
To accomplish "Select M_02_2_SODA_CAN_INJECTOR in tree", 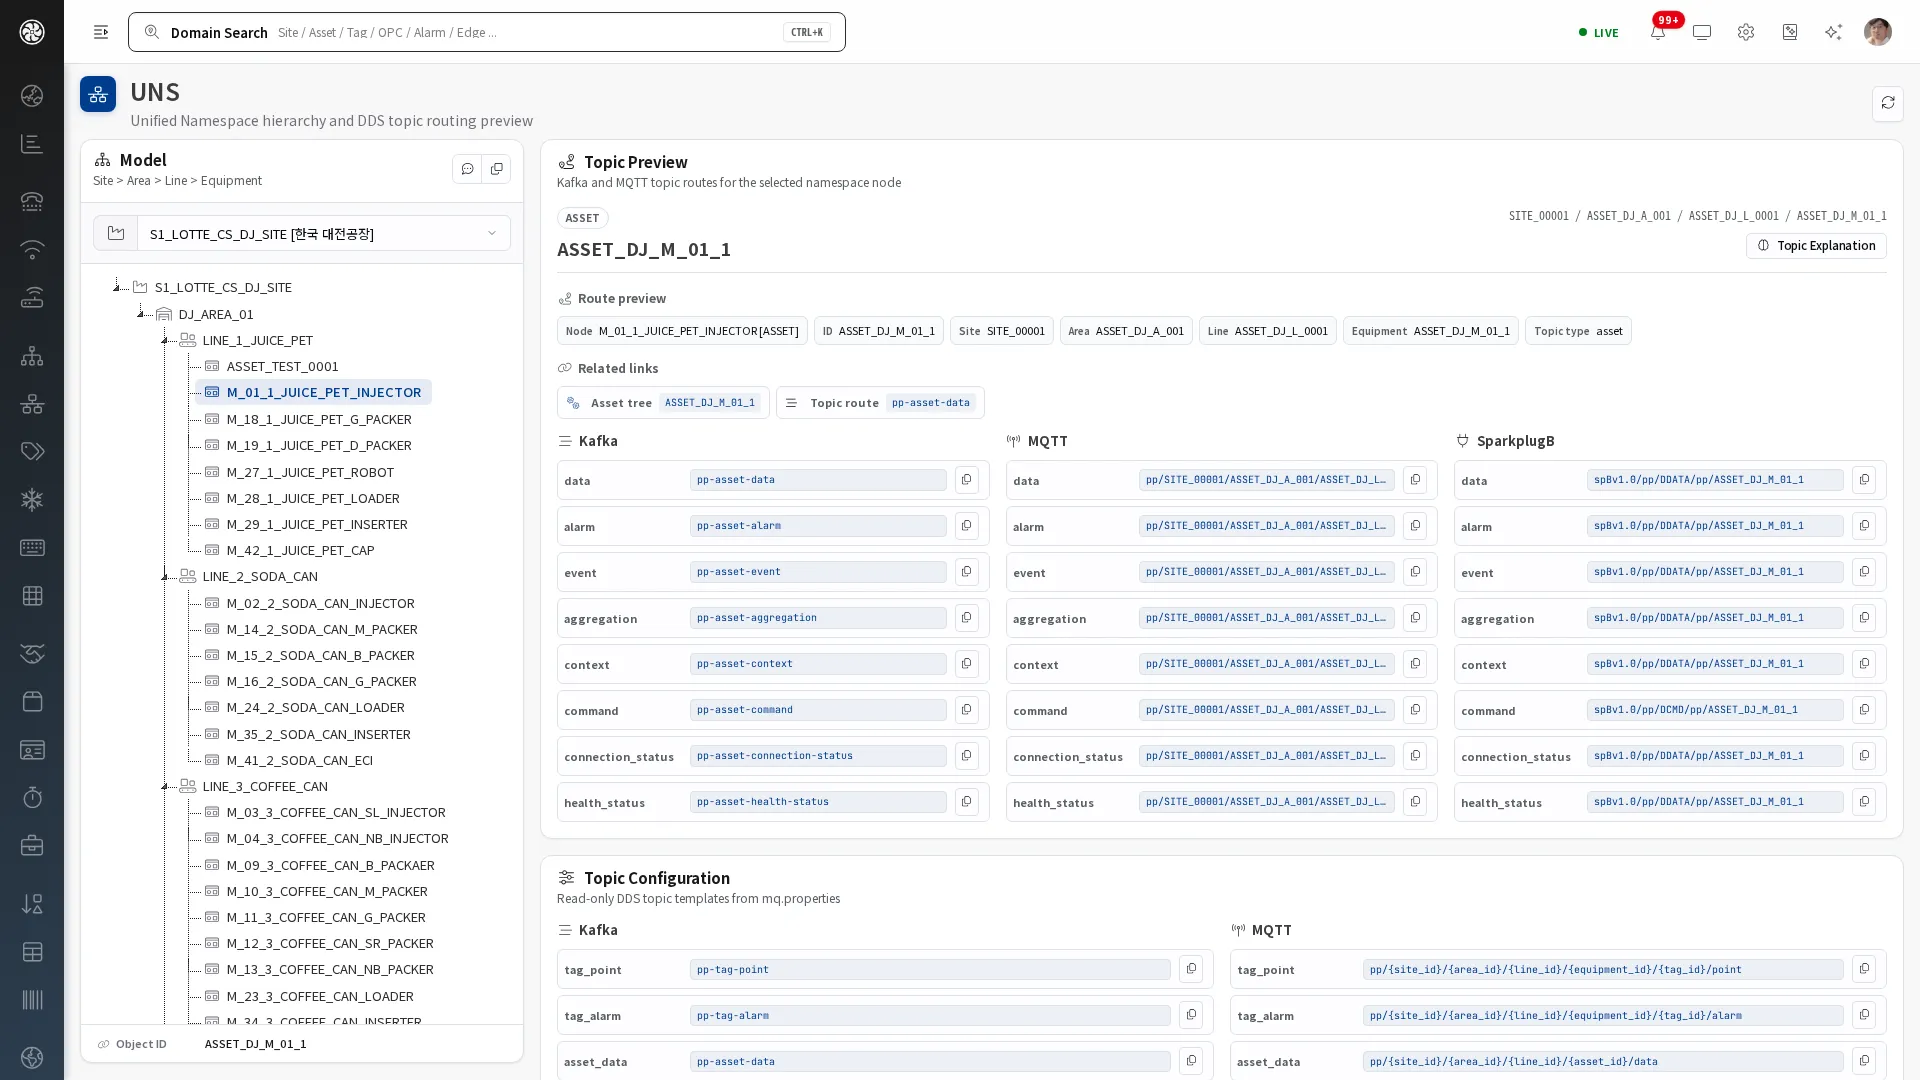I will (x=320, y=603).
